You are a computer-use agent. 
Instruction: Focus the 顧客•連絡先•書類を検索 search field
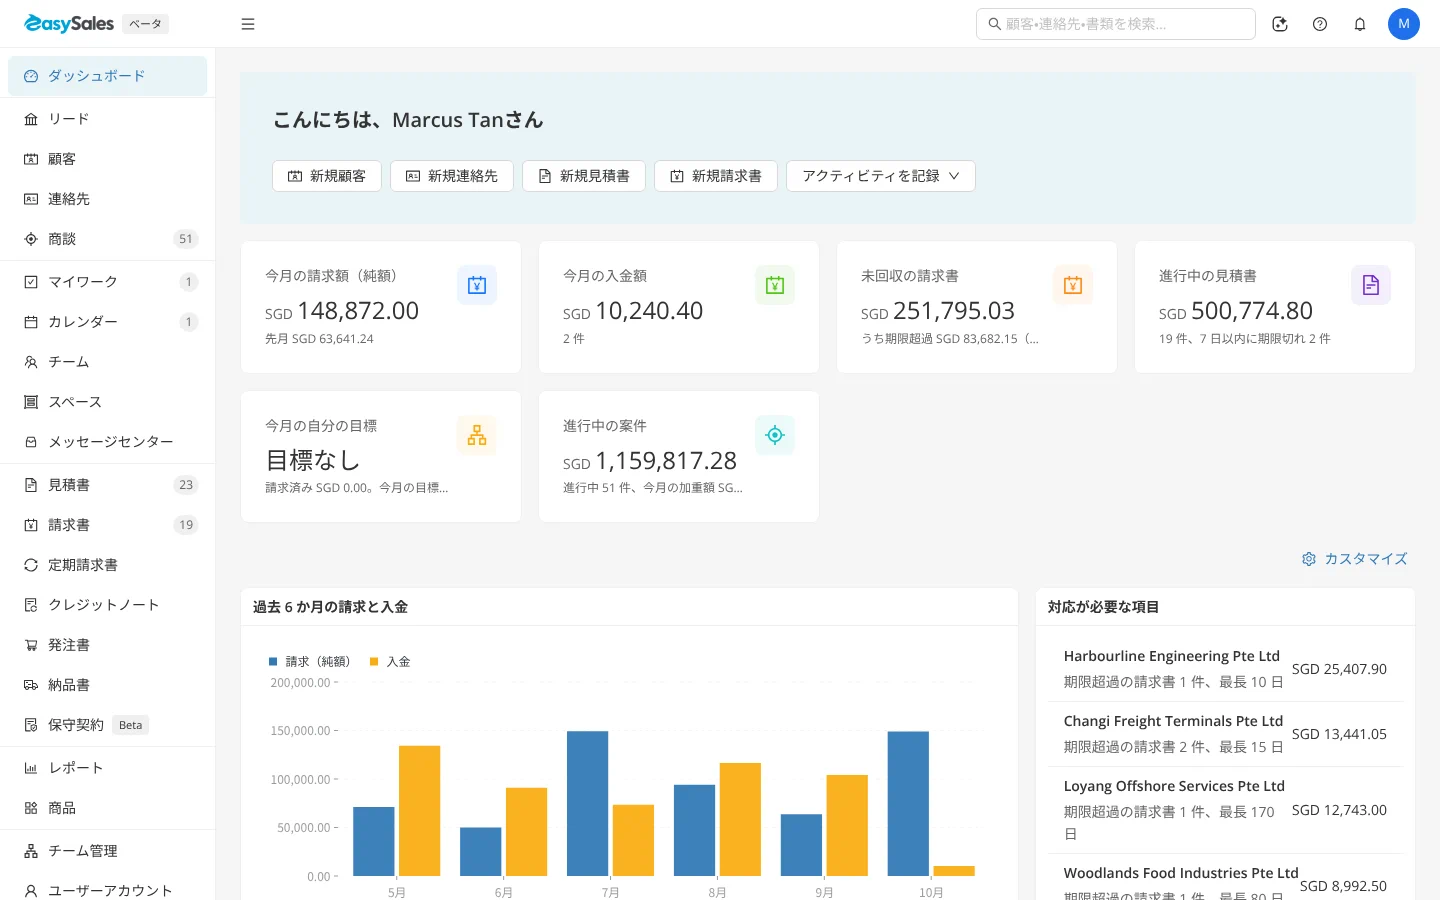click(1116, 24)
